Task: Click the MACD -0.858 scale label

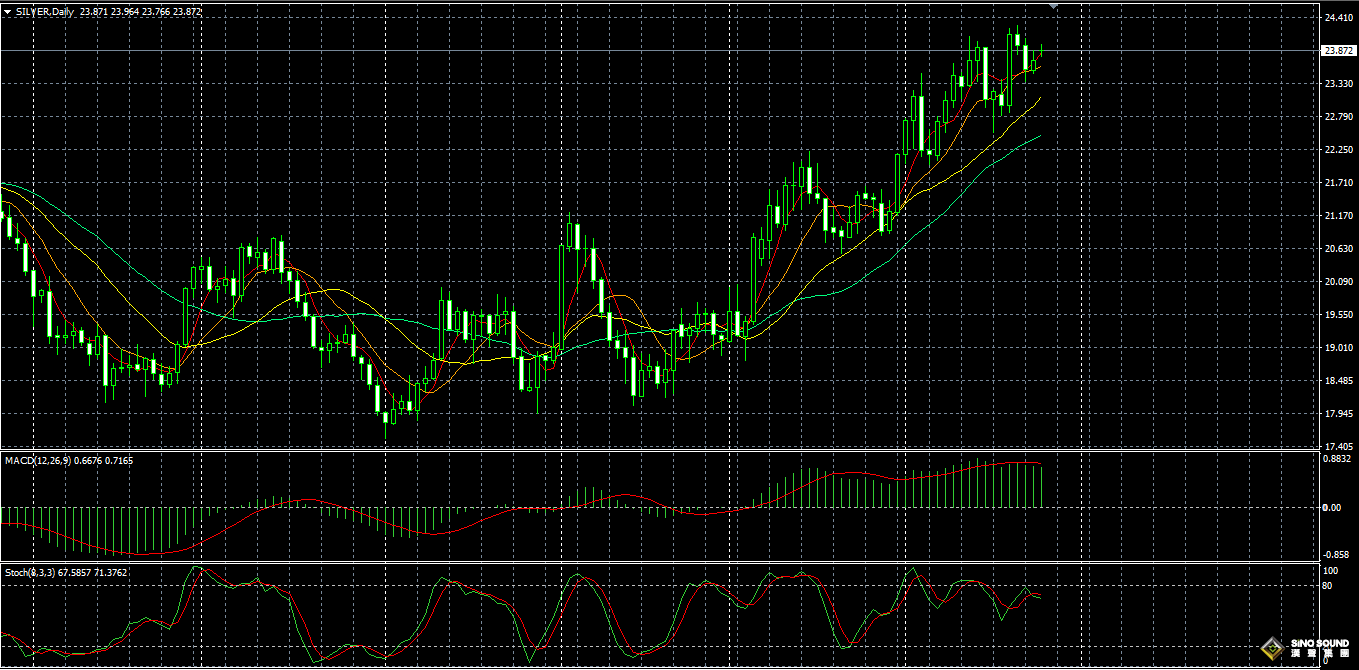Action: [1338, 555]
